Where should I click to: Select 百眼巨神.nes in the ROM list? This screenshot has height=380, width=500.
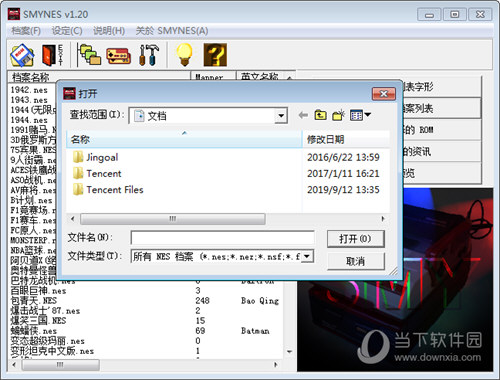click(x=38, y=291)
